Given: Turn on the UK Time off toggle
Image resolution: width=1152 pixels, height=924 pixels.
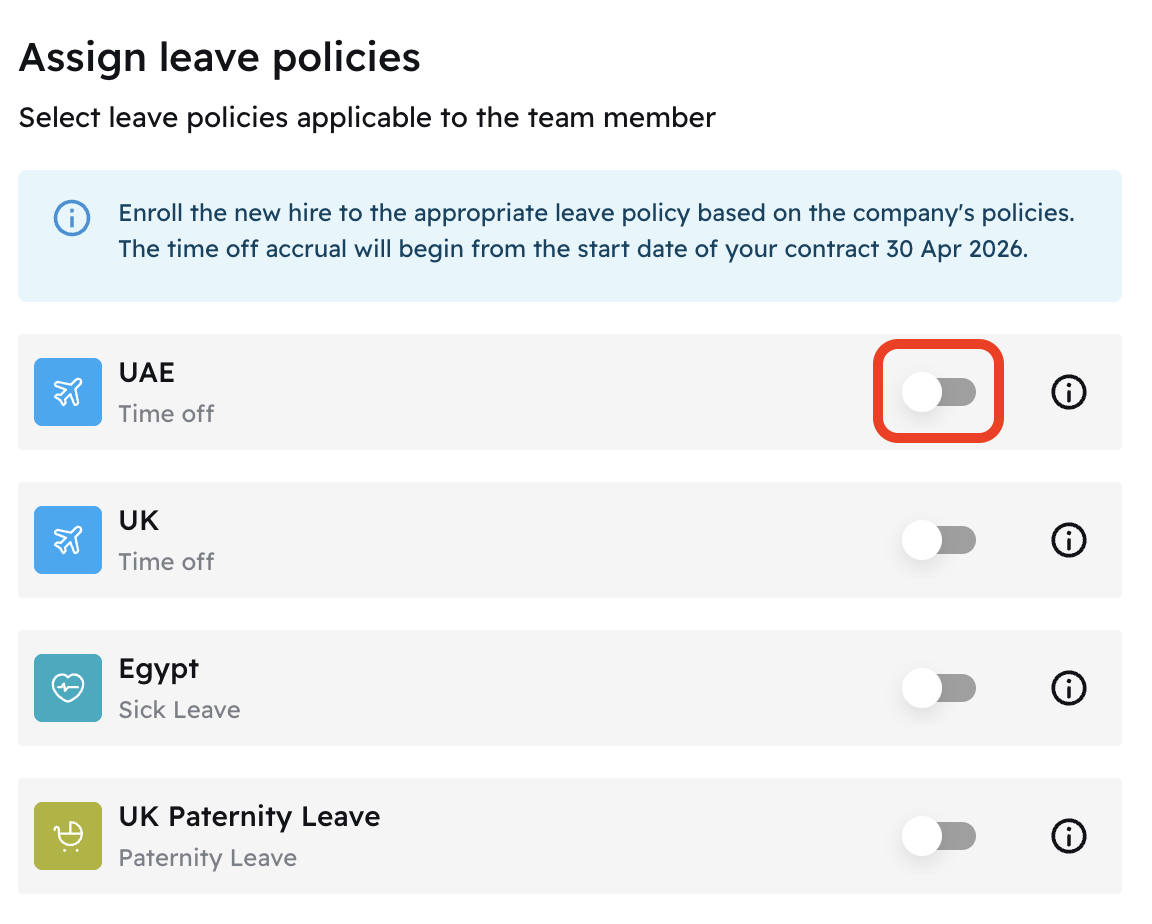Looking at the screenshot, I should click(x=939, y=540).
